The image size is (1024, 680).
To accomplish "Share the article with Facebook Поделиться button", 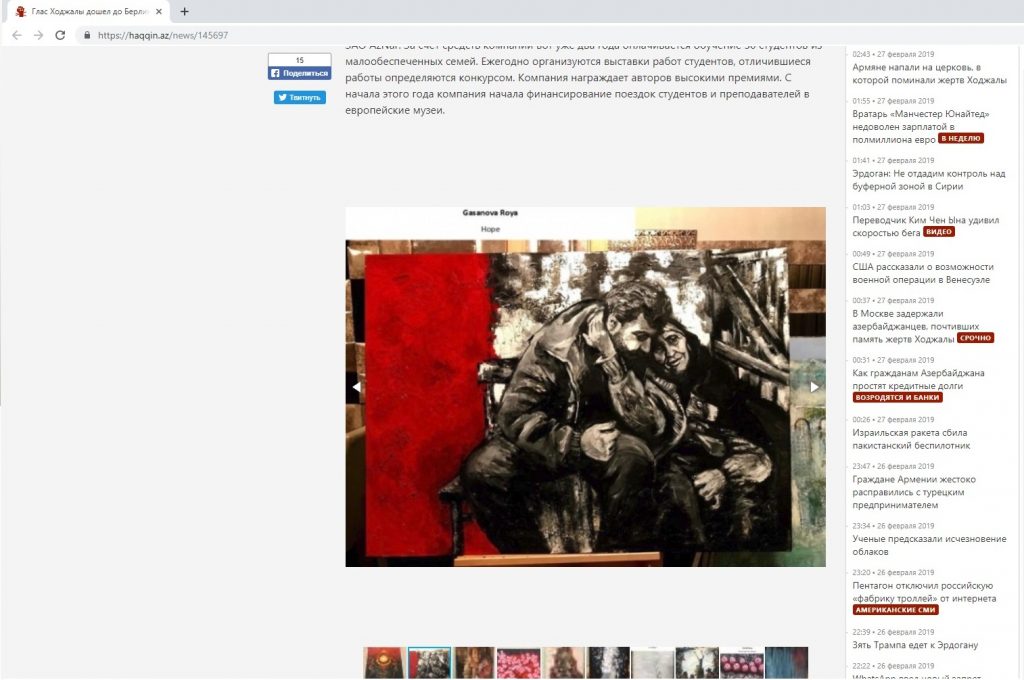I will 300,73.
